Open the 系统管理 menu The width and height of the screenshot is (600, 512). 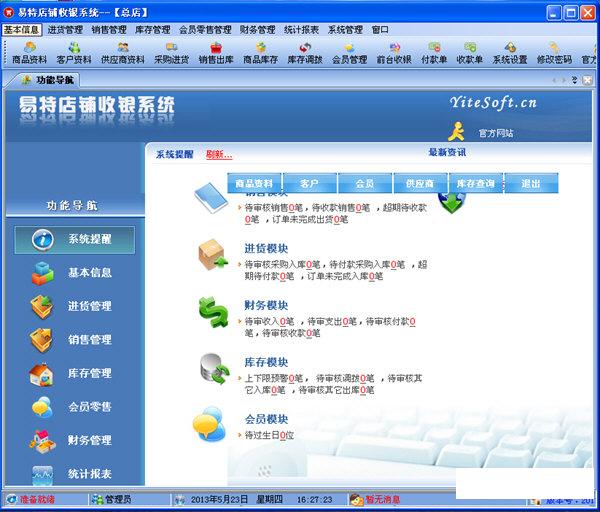click(x=346, y=29)
